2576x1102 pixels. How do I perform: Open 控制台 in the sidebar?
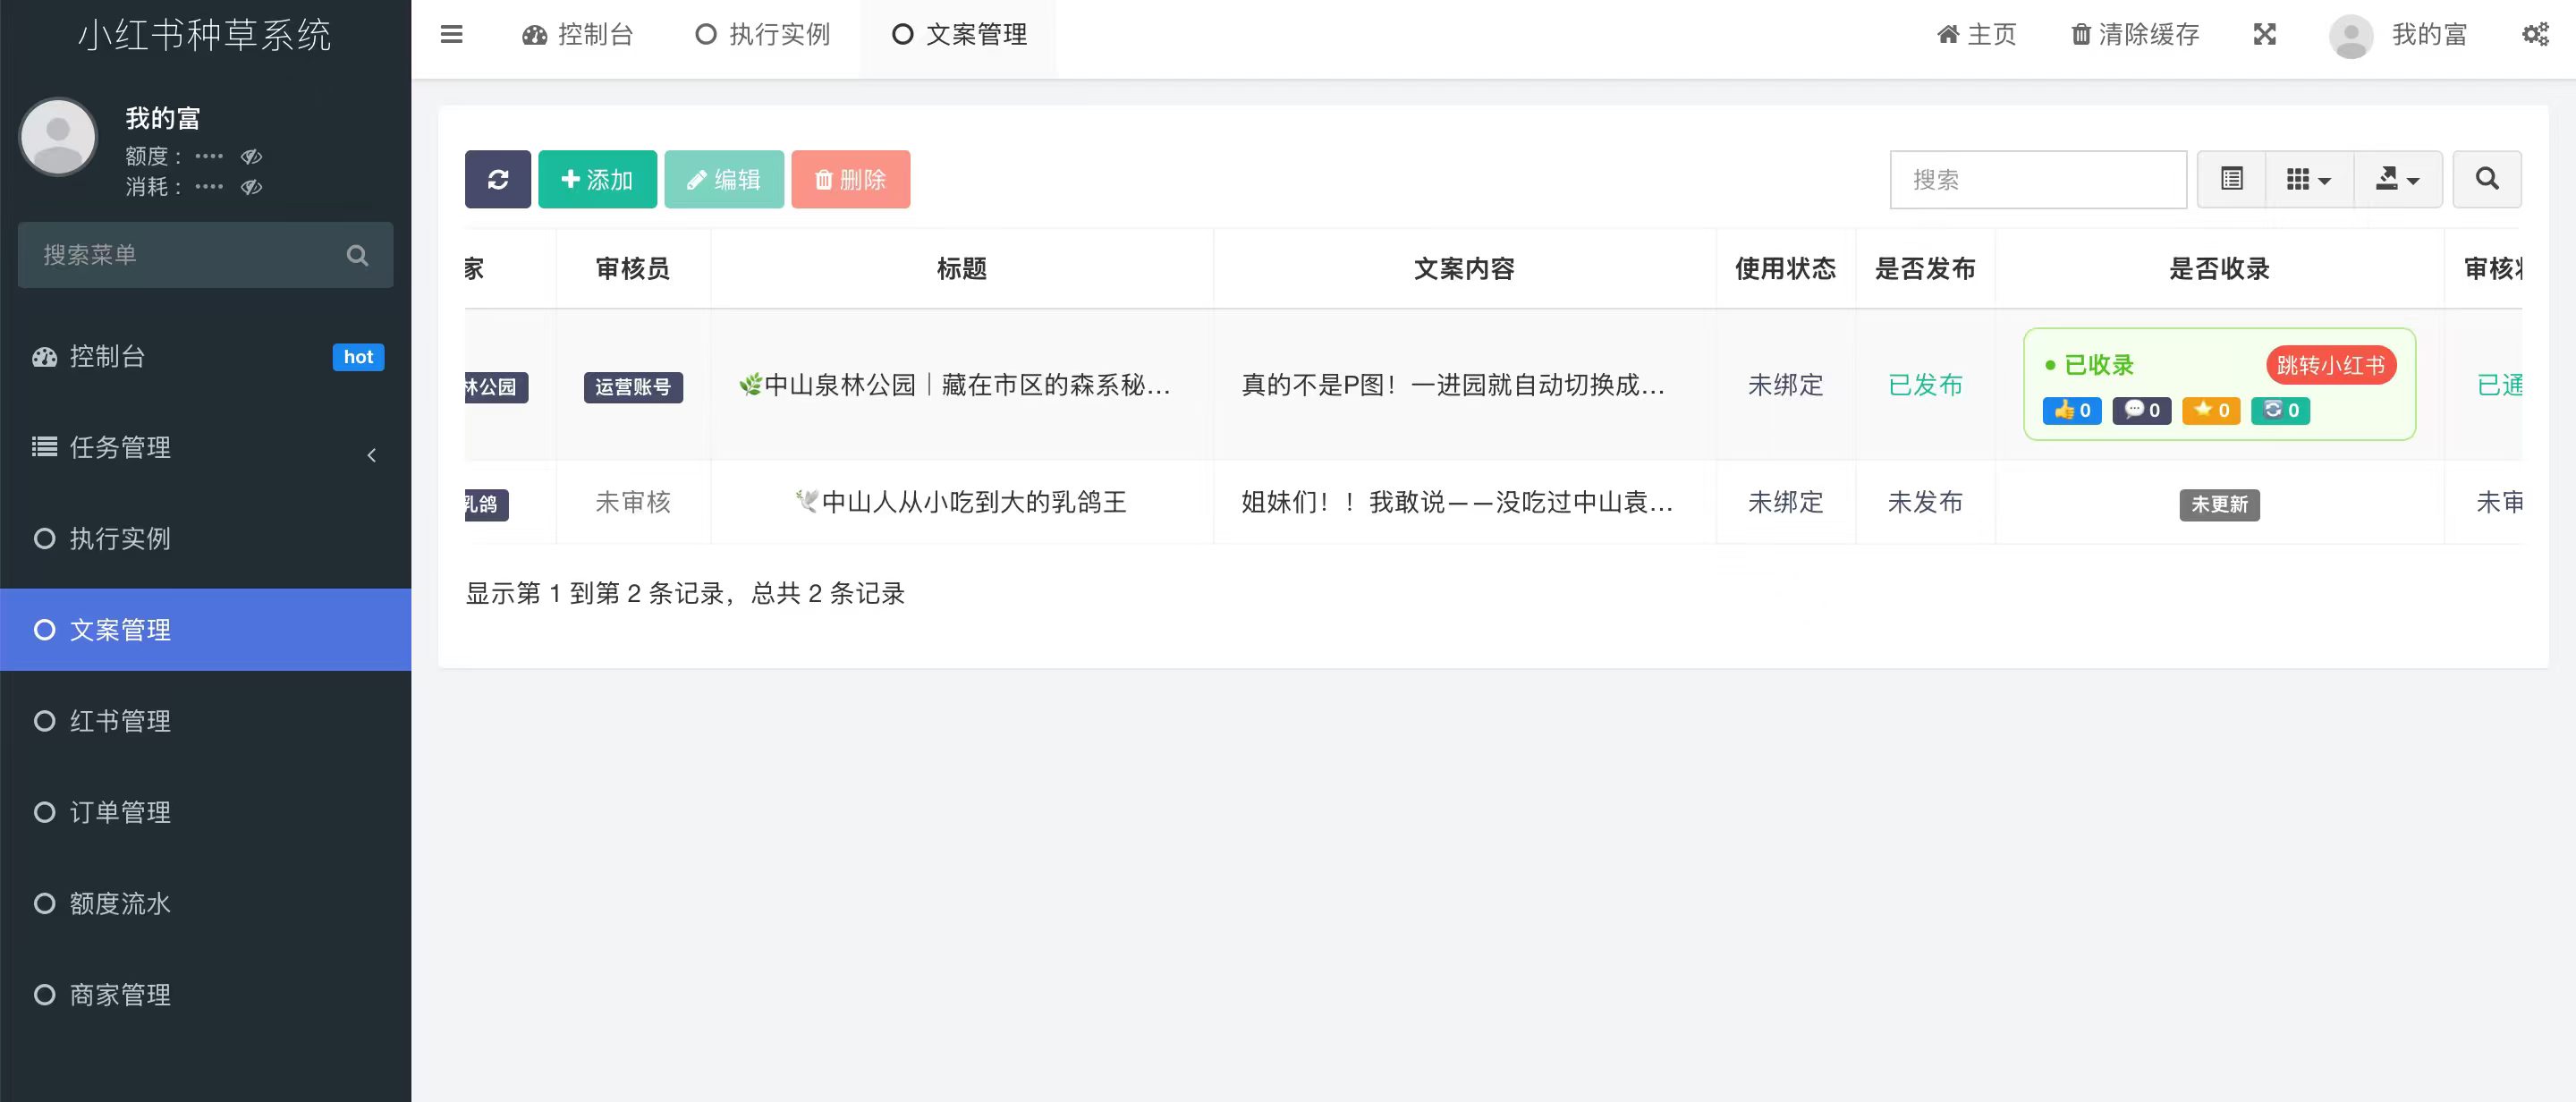(206, 356)
